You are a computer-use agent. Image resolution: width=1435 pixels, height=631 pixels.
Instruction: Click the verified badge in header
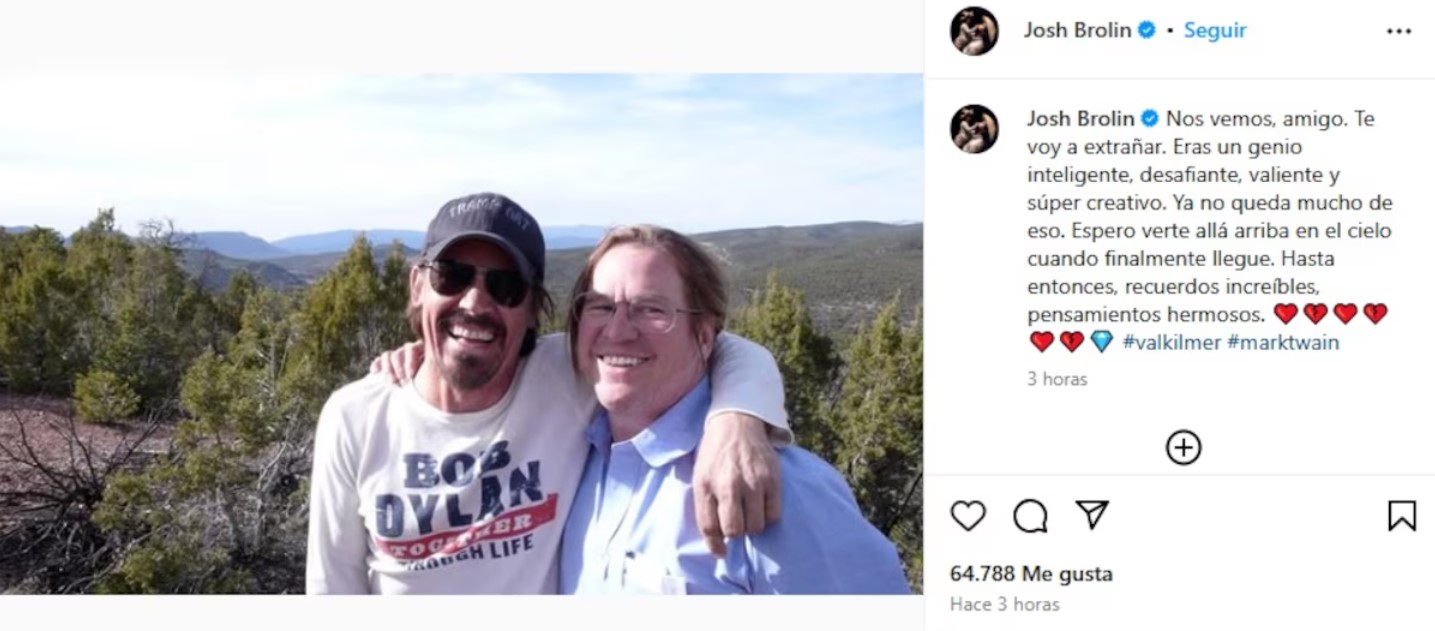tap(1146, 30)
